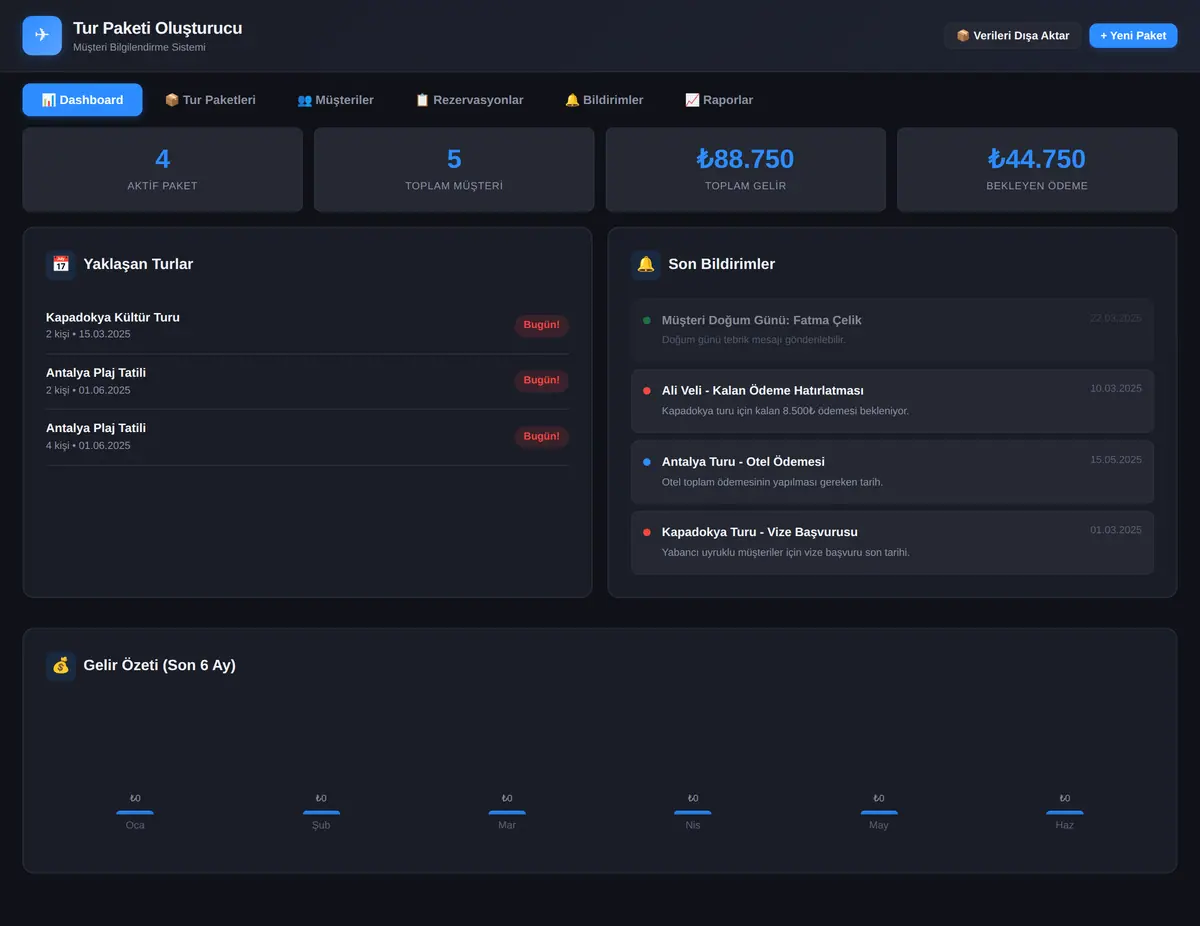Click the Bugün! badge for Kapadokya Kültür Turu

(541, 325)
